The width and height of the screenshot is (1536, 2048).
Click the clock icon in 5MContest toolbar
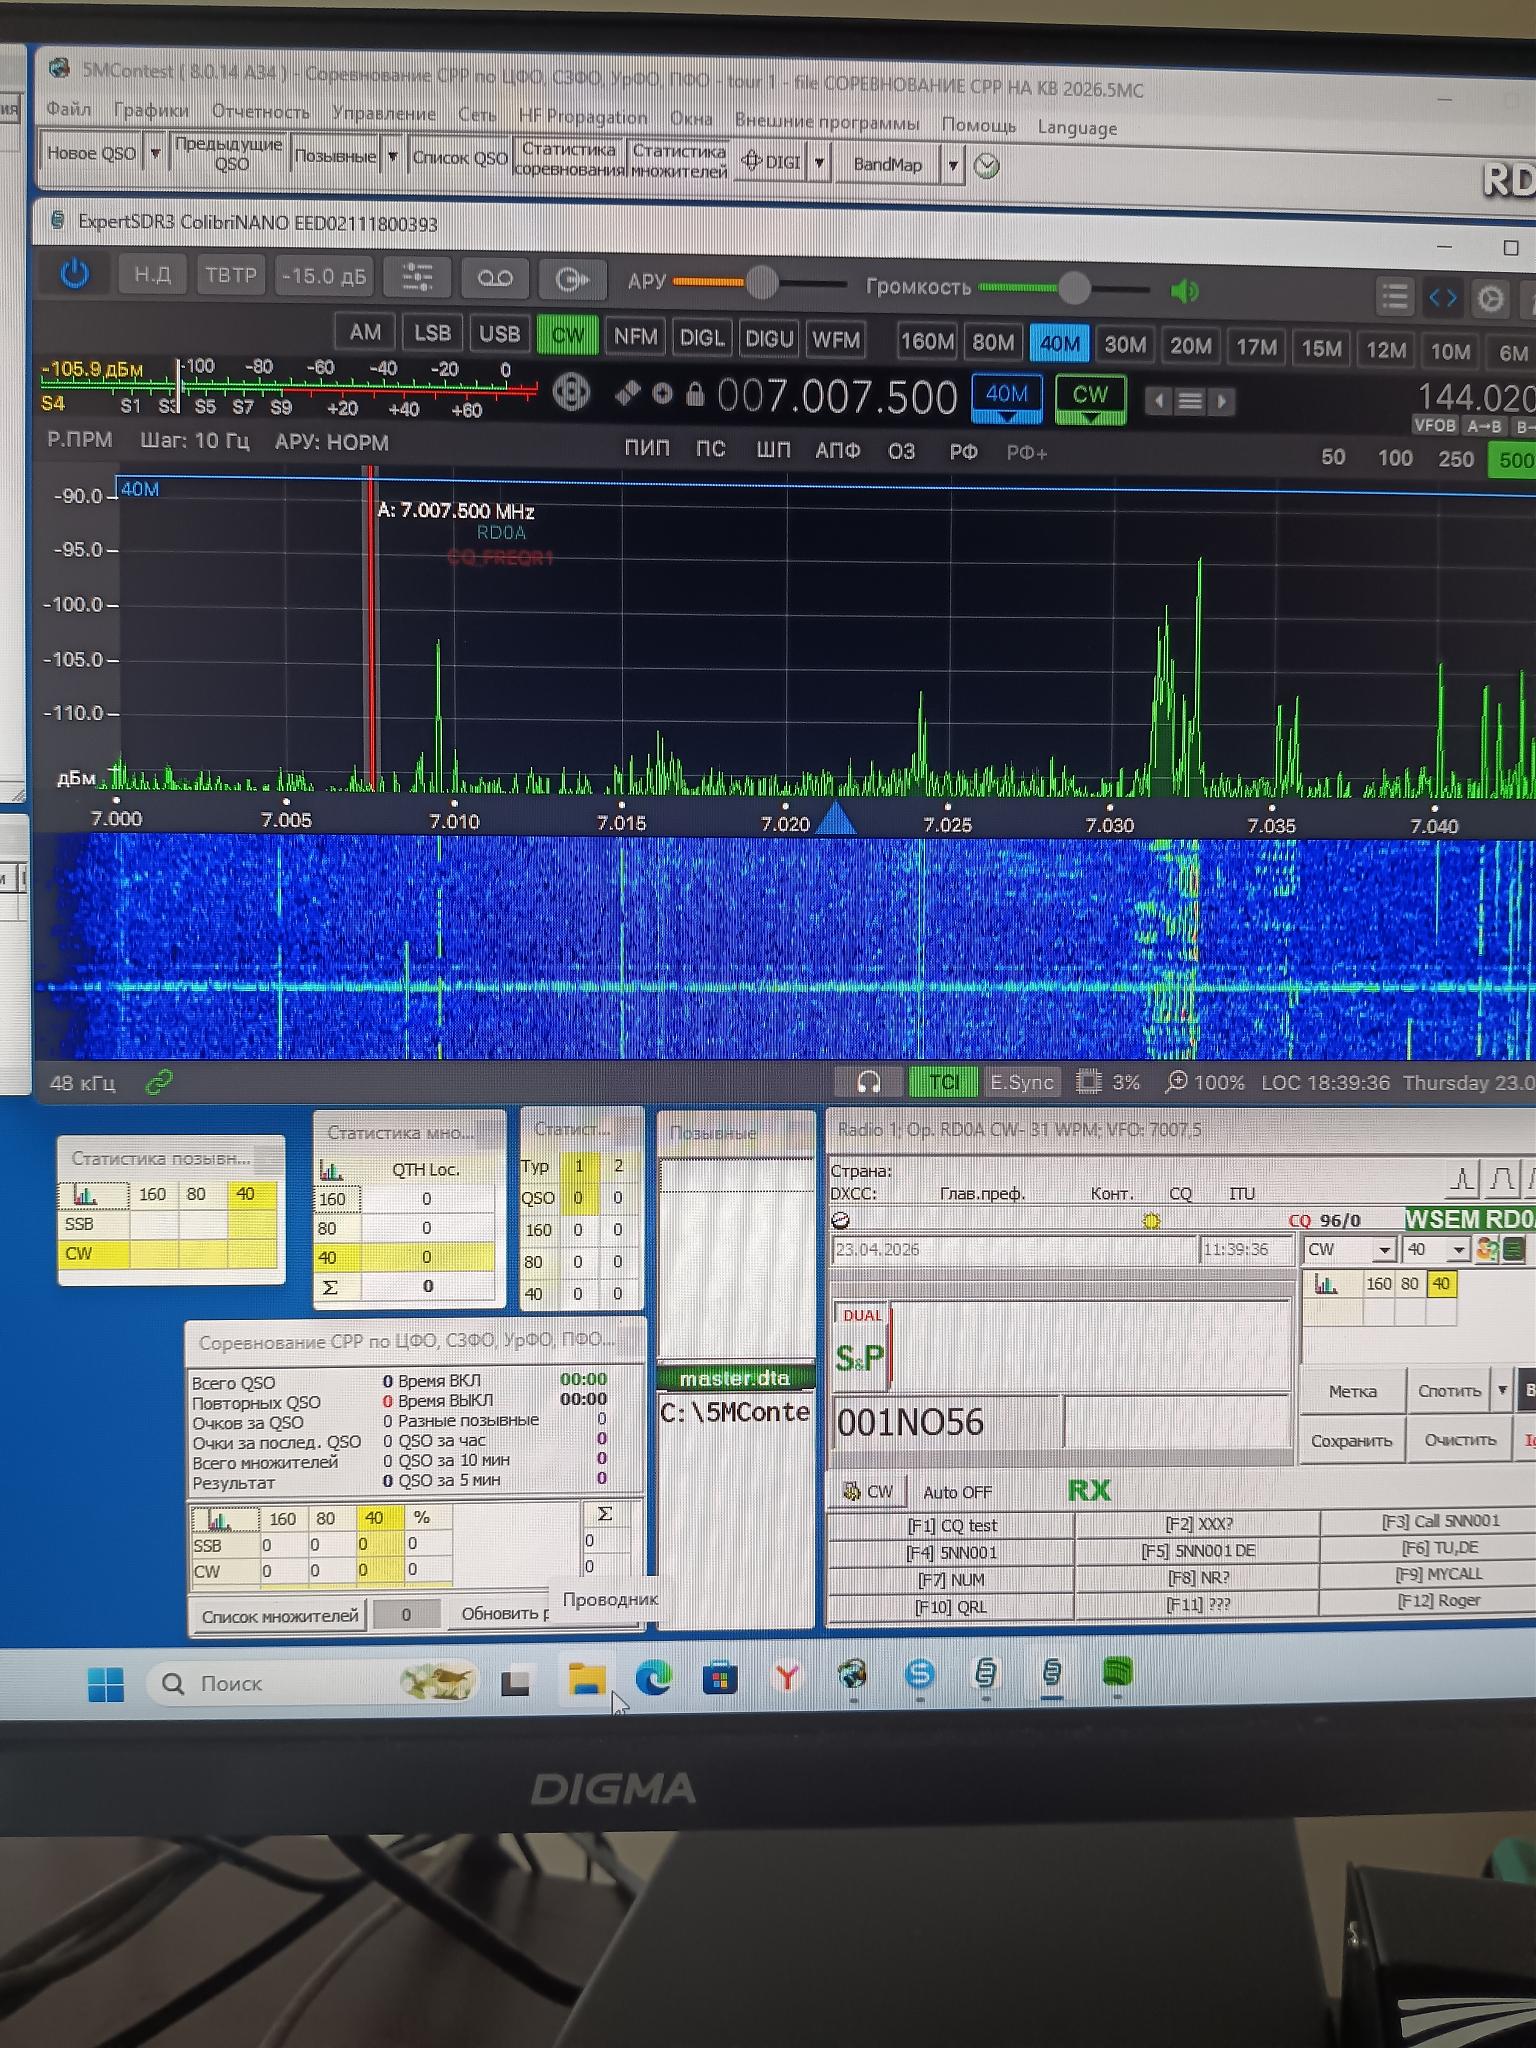click(986, 166)
